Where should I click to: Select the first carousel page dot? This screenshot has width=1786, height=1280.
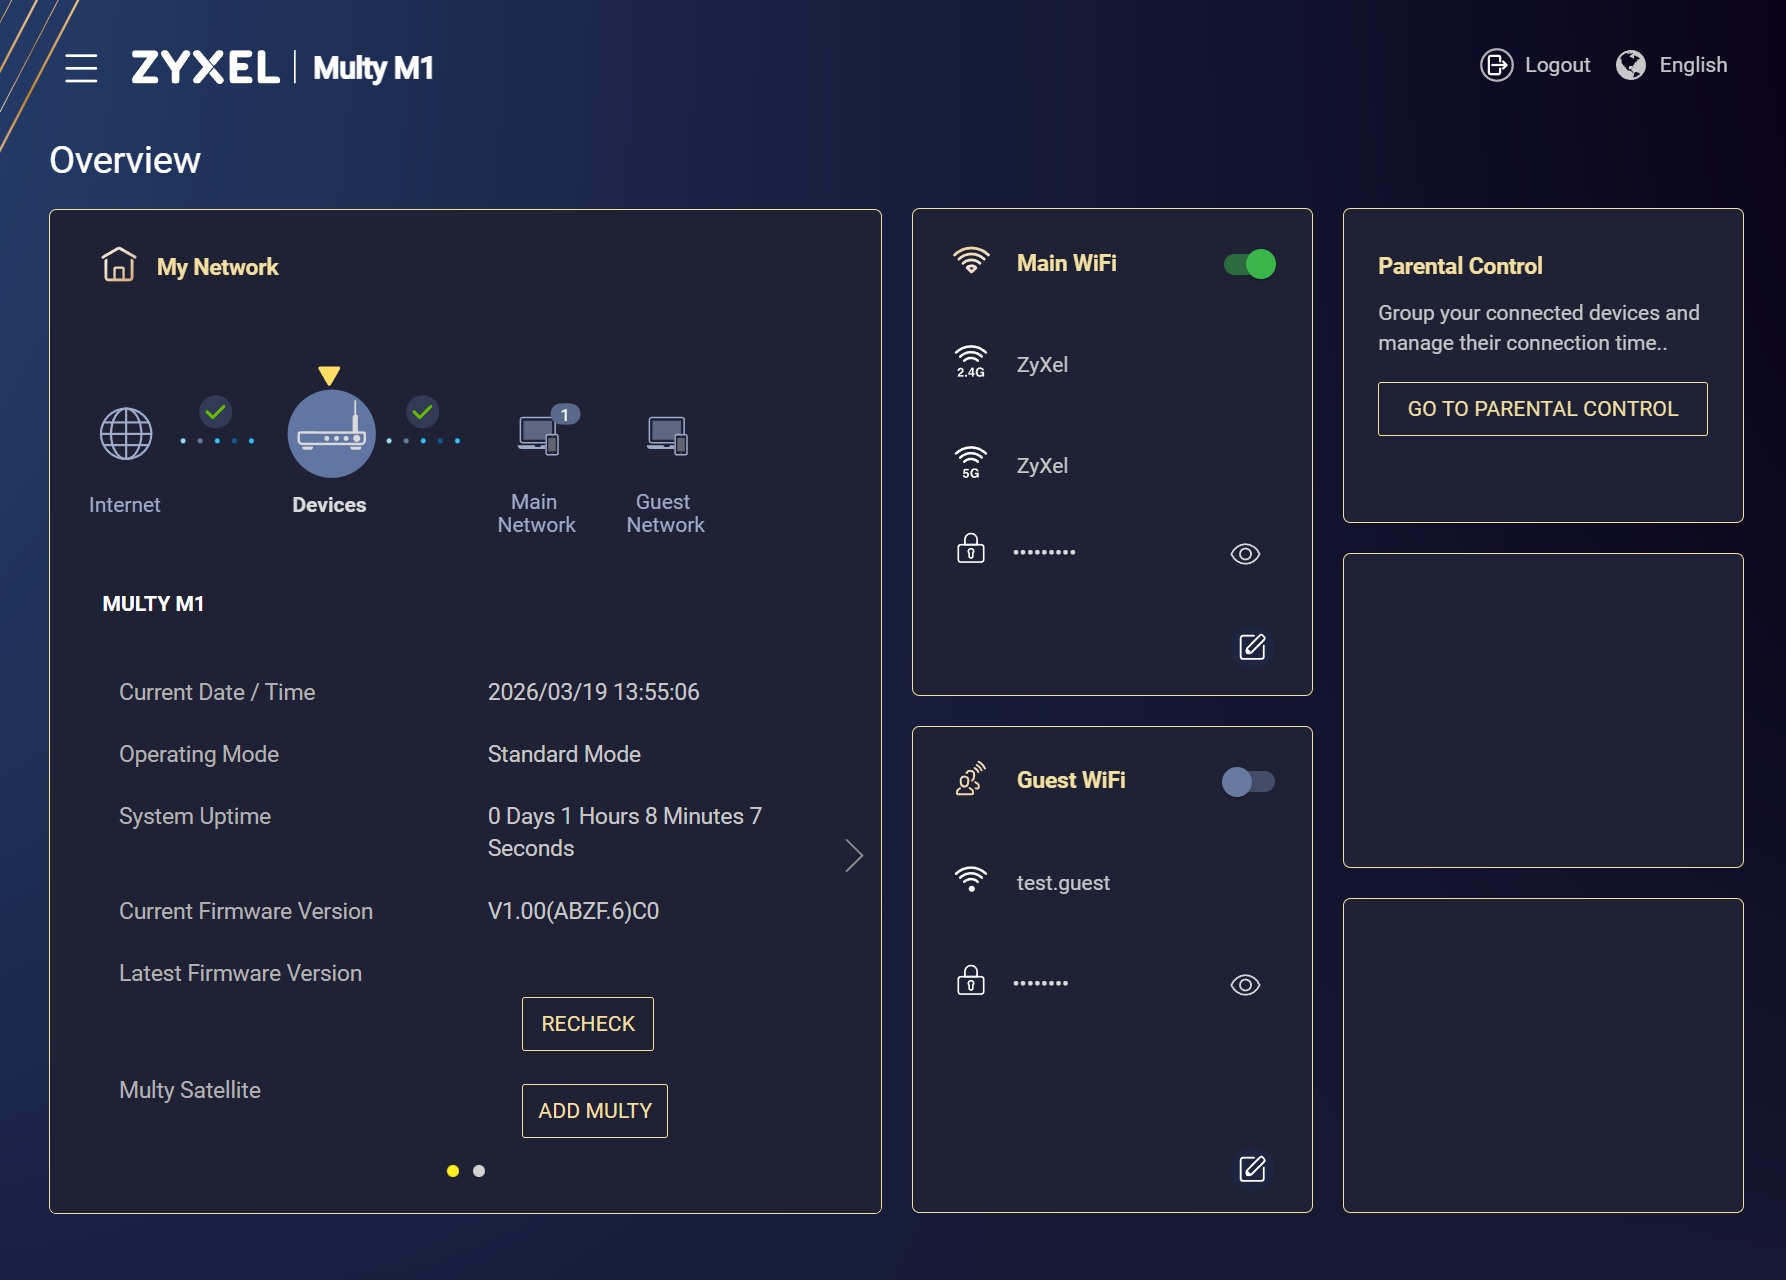point(453,1171)
